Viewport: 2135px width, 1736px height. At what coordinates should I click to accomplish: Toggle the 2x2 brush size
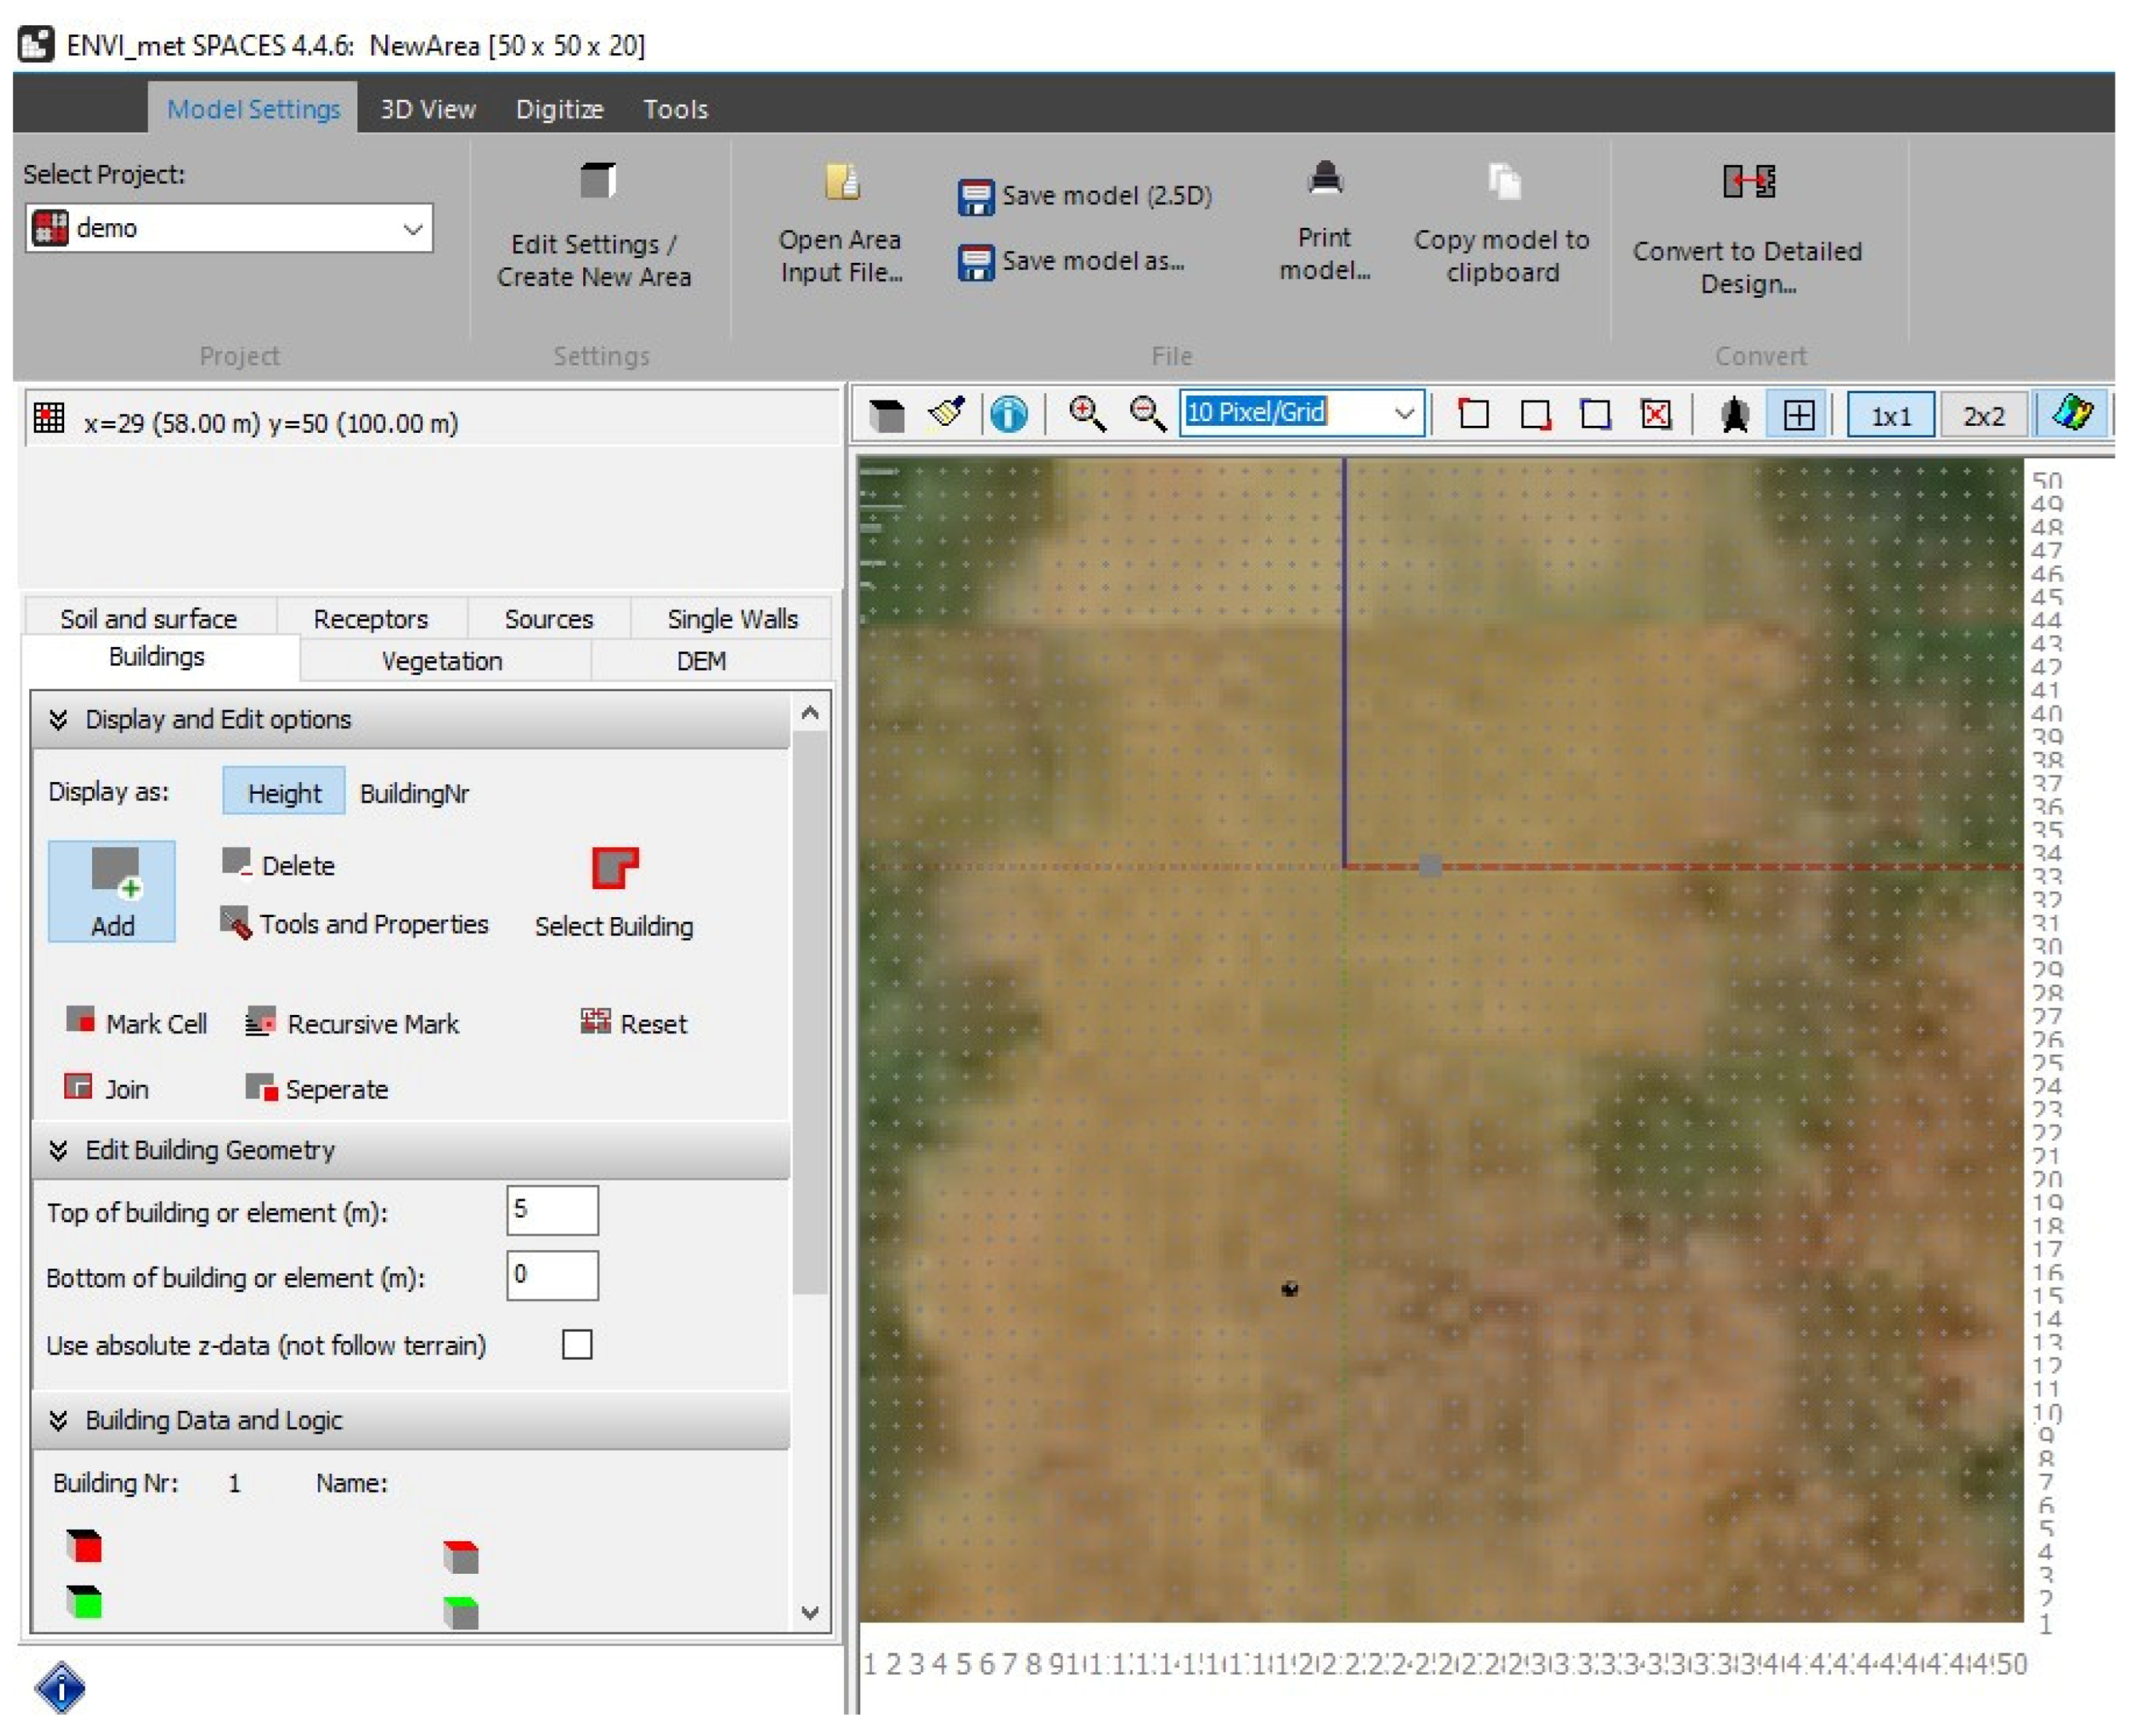(x=1983, y=416)
